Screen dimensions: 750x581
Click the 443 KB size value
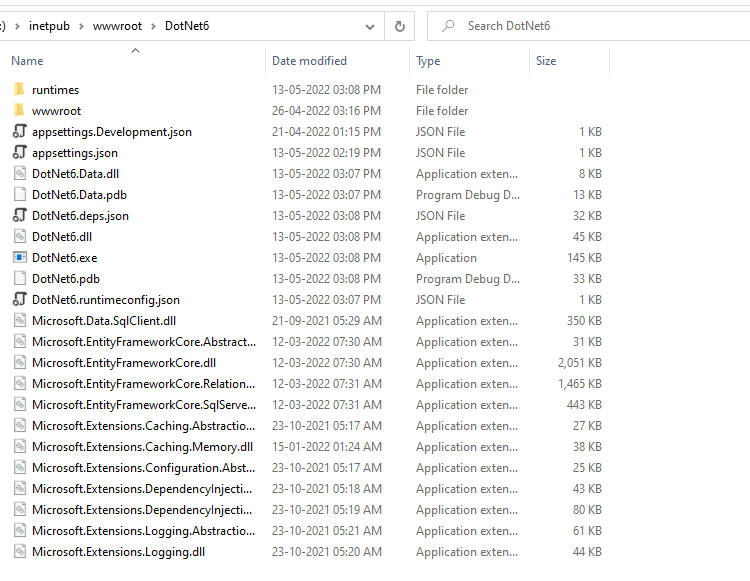584,405
